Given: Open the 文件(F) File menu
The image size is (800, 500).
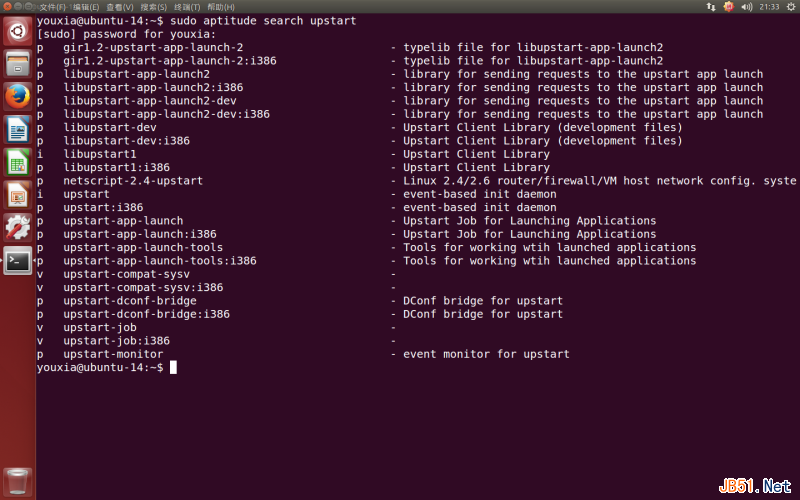Looking at the screenshot, I should [53, 7].
